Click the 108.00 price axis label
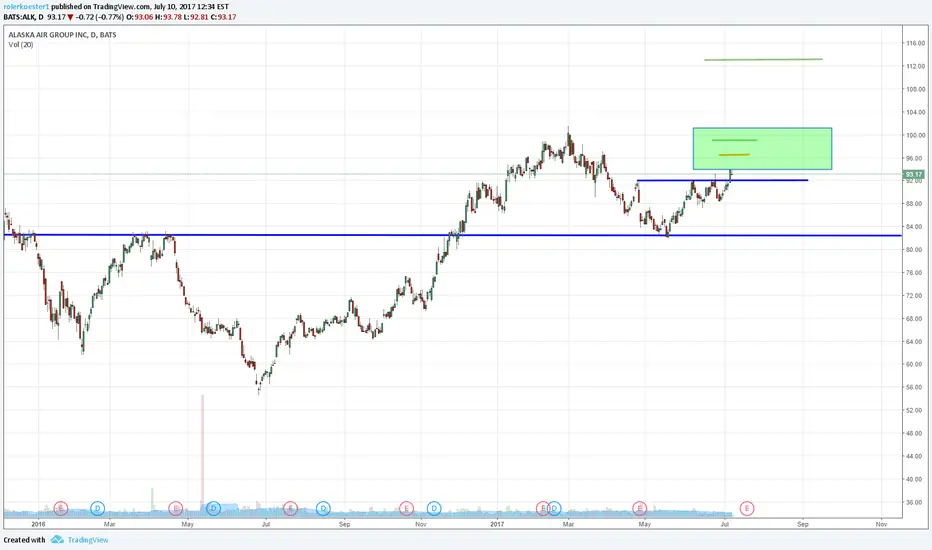 [915, 89]
